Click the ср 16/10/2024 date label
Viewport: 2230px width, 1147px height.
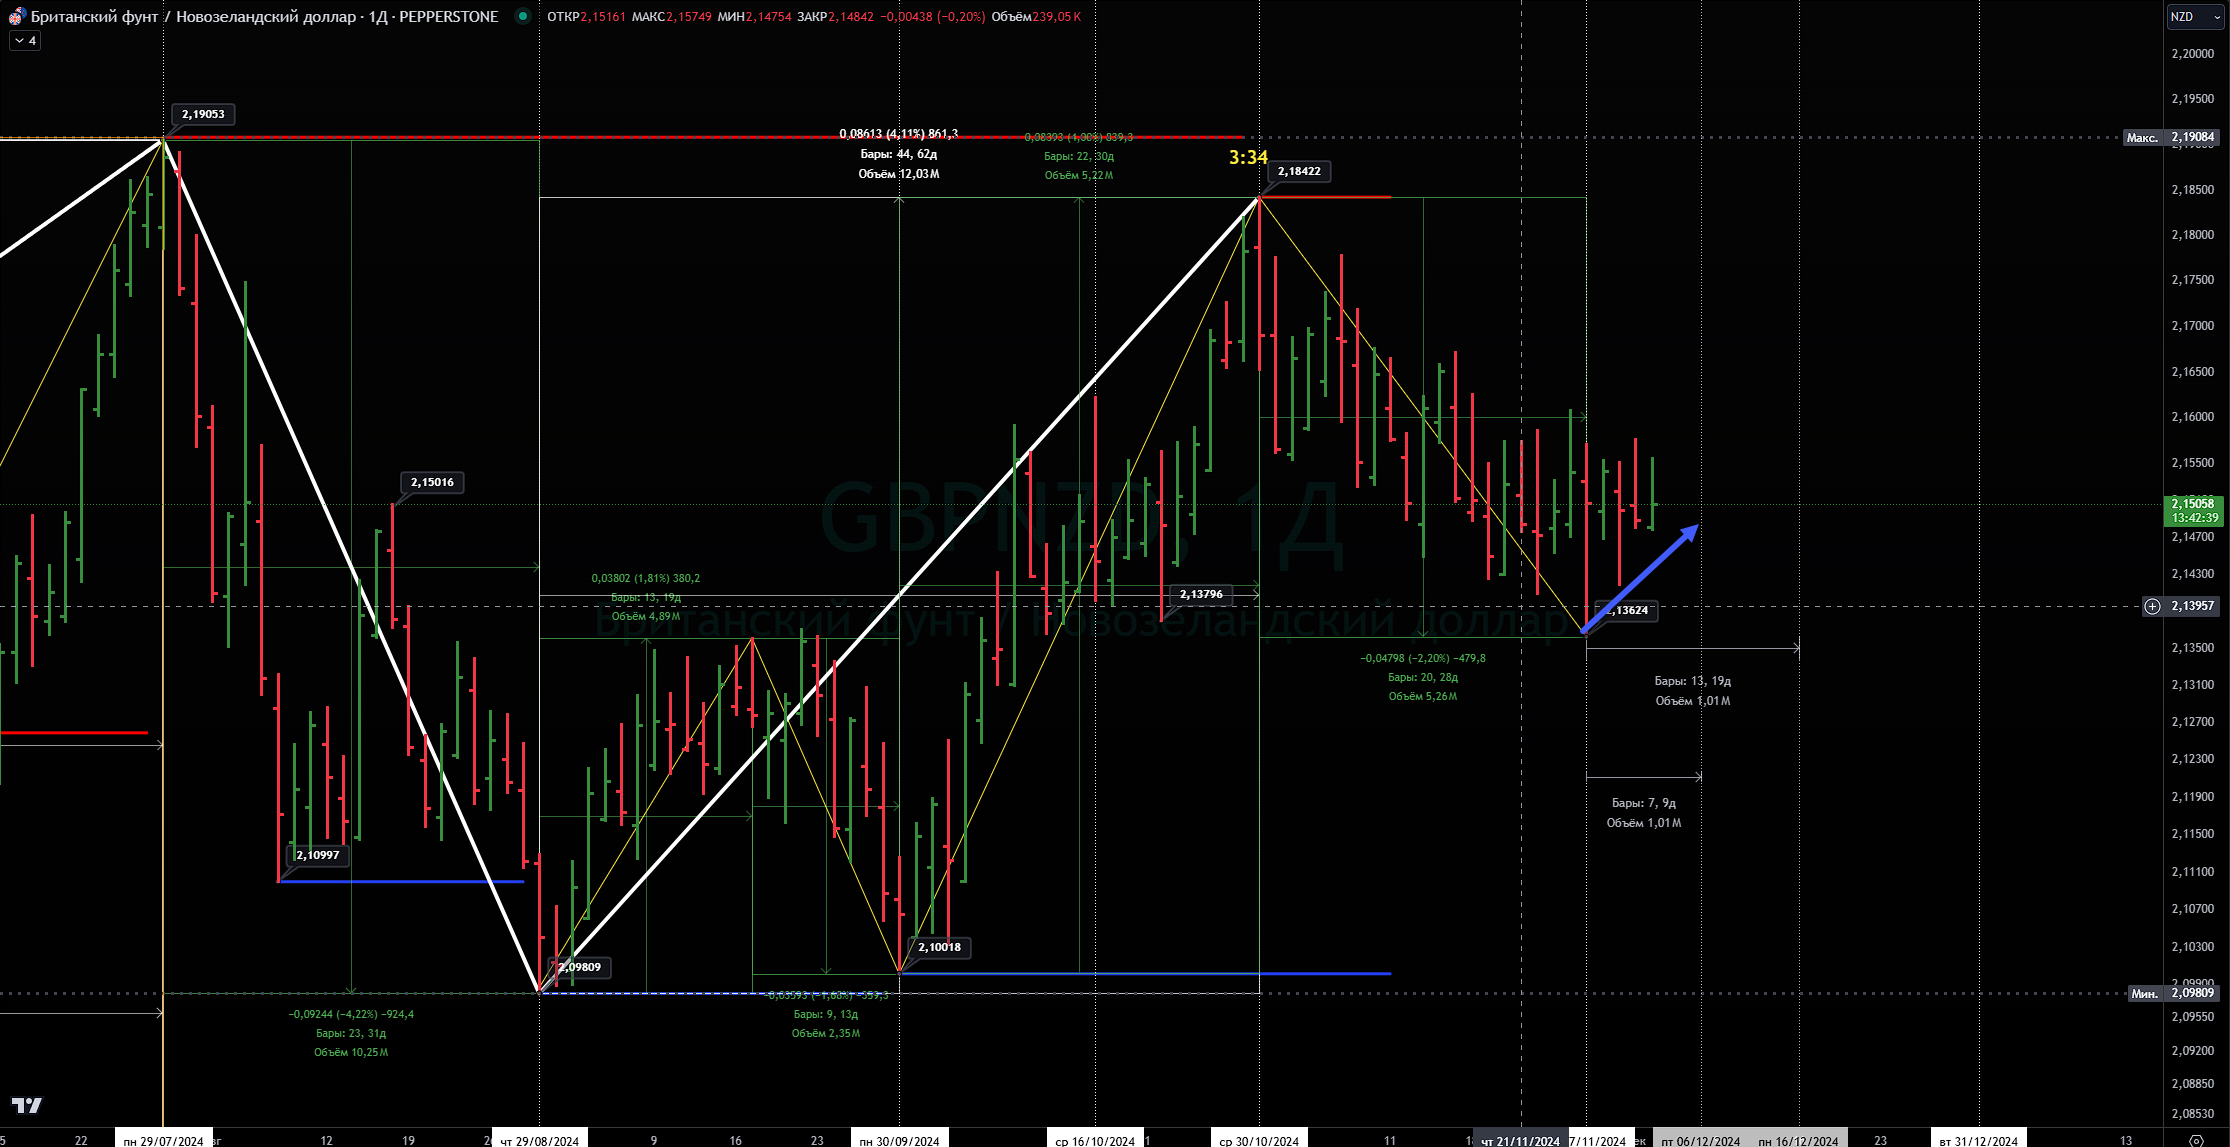coord(1095,1140)
